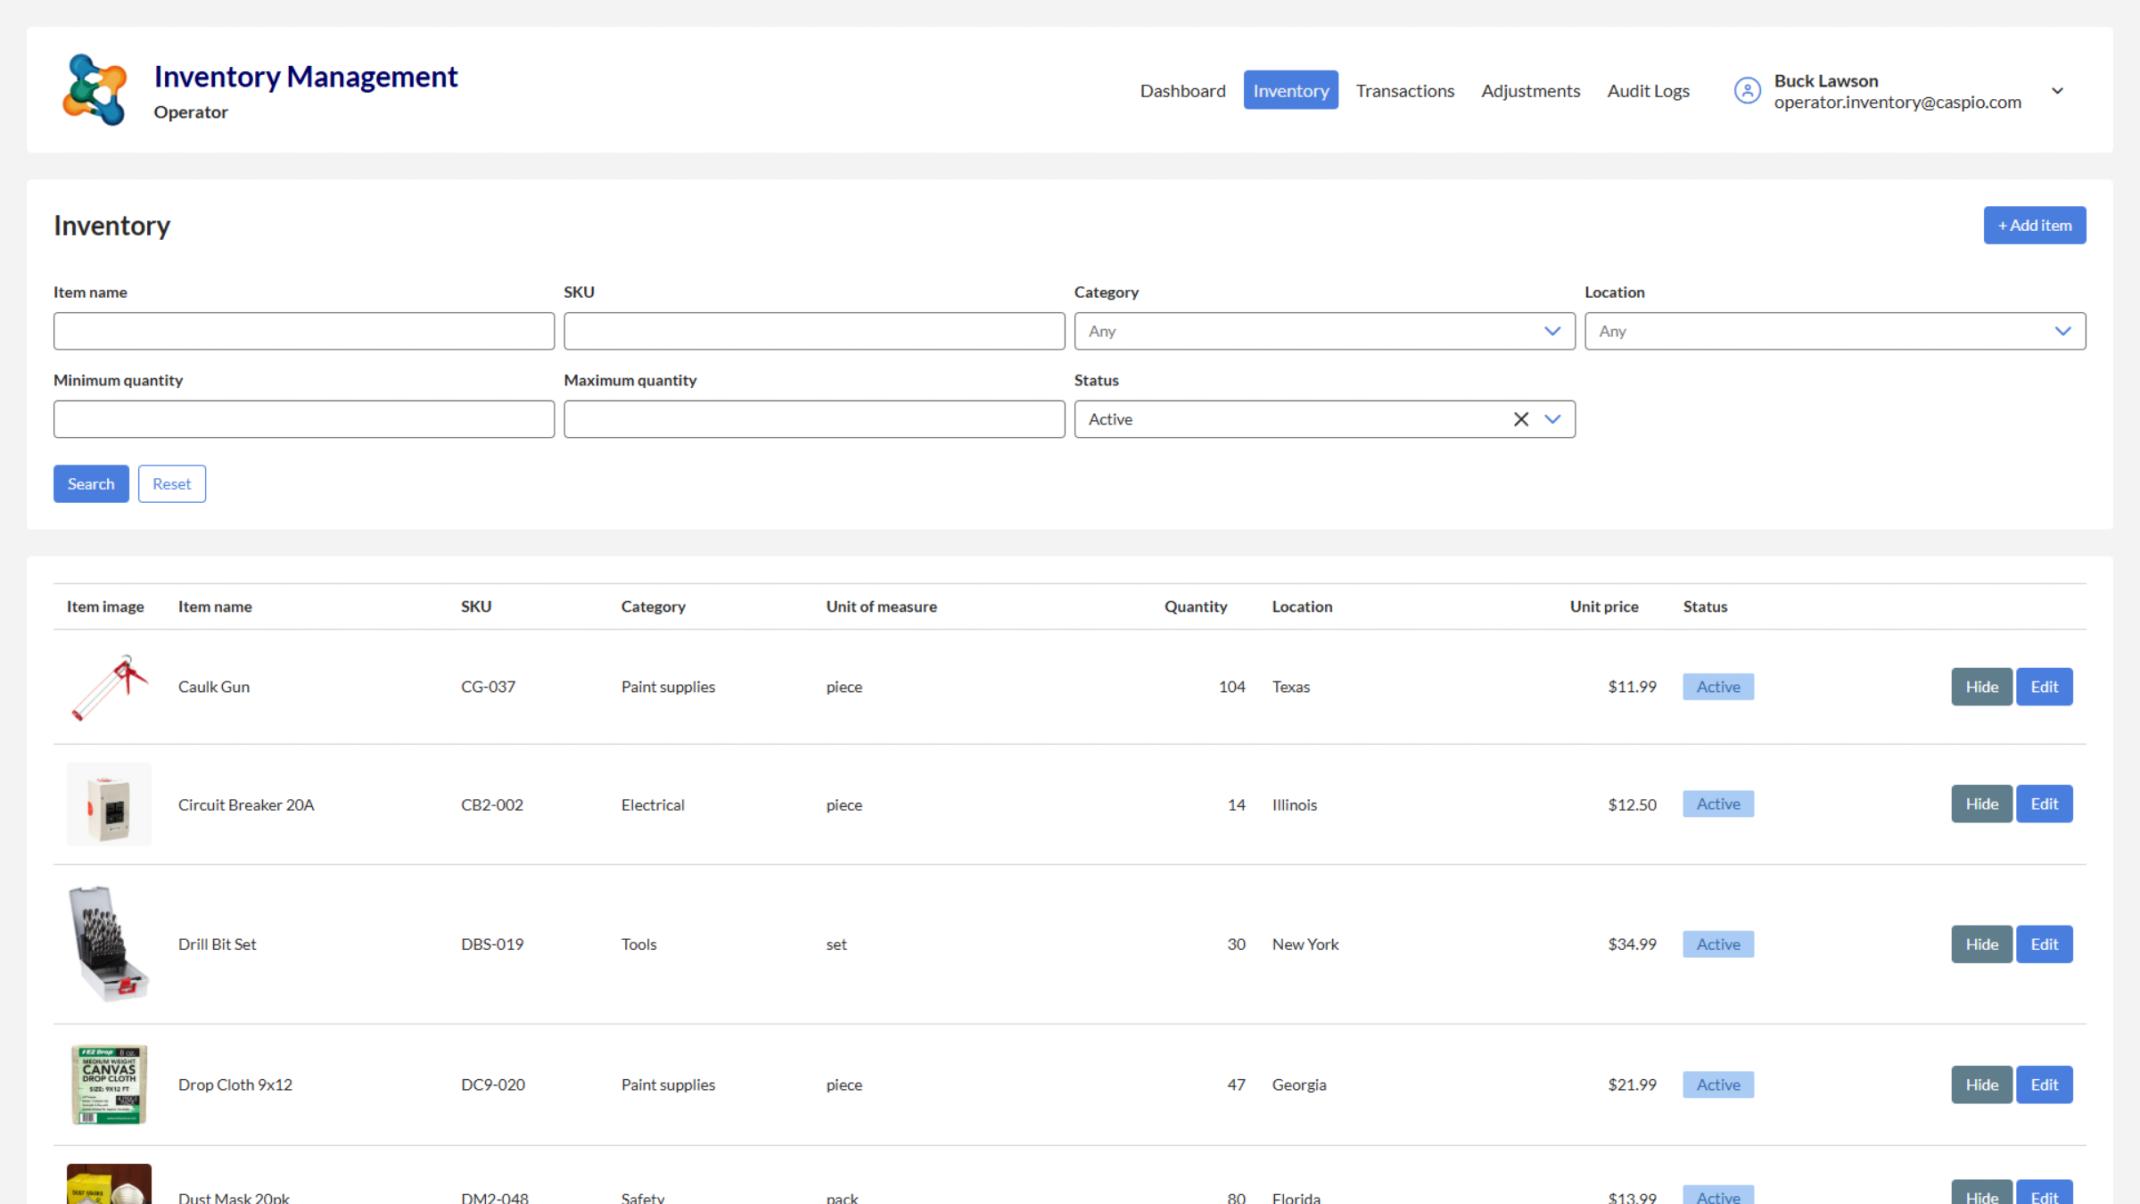Clear the Active status filter with the X
The image size is (2140, 1204).
point(1521,419)
